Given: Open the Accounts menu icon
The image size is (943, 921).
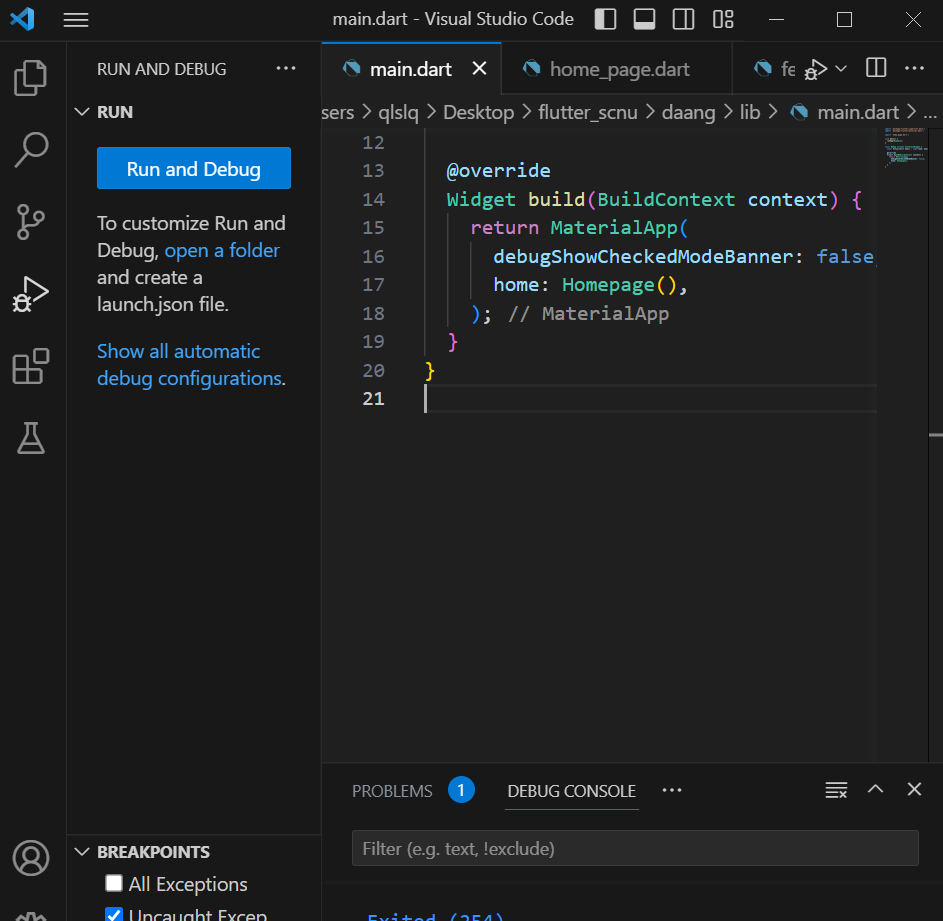Looking at the screenshot, I should click(31, 858).
